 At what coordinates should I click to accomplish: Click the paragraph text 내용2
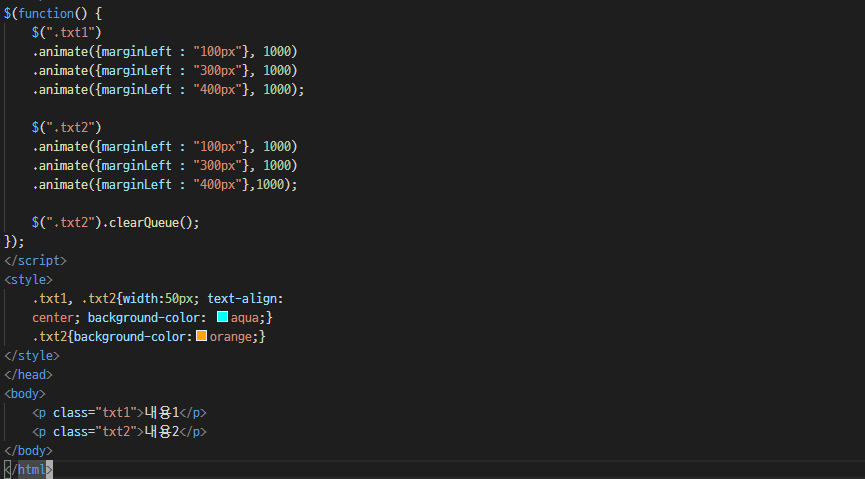click(162, 432)
